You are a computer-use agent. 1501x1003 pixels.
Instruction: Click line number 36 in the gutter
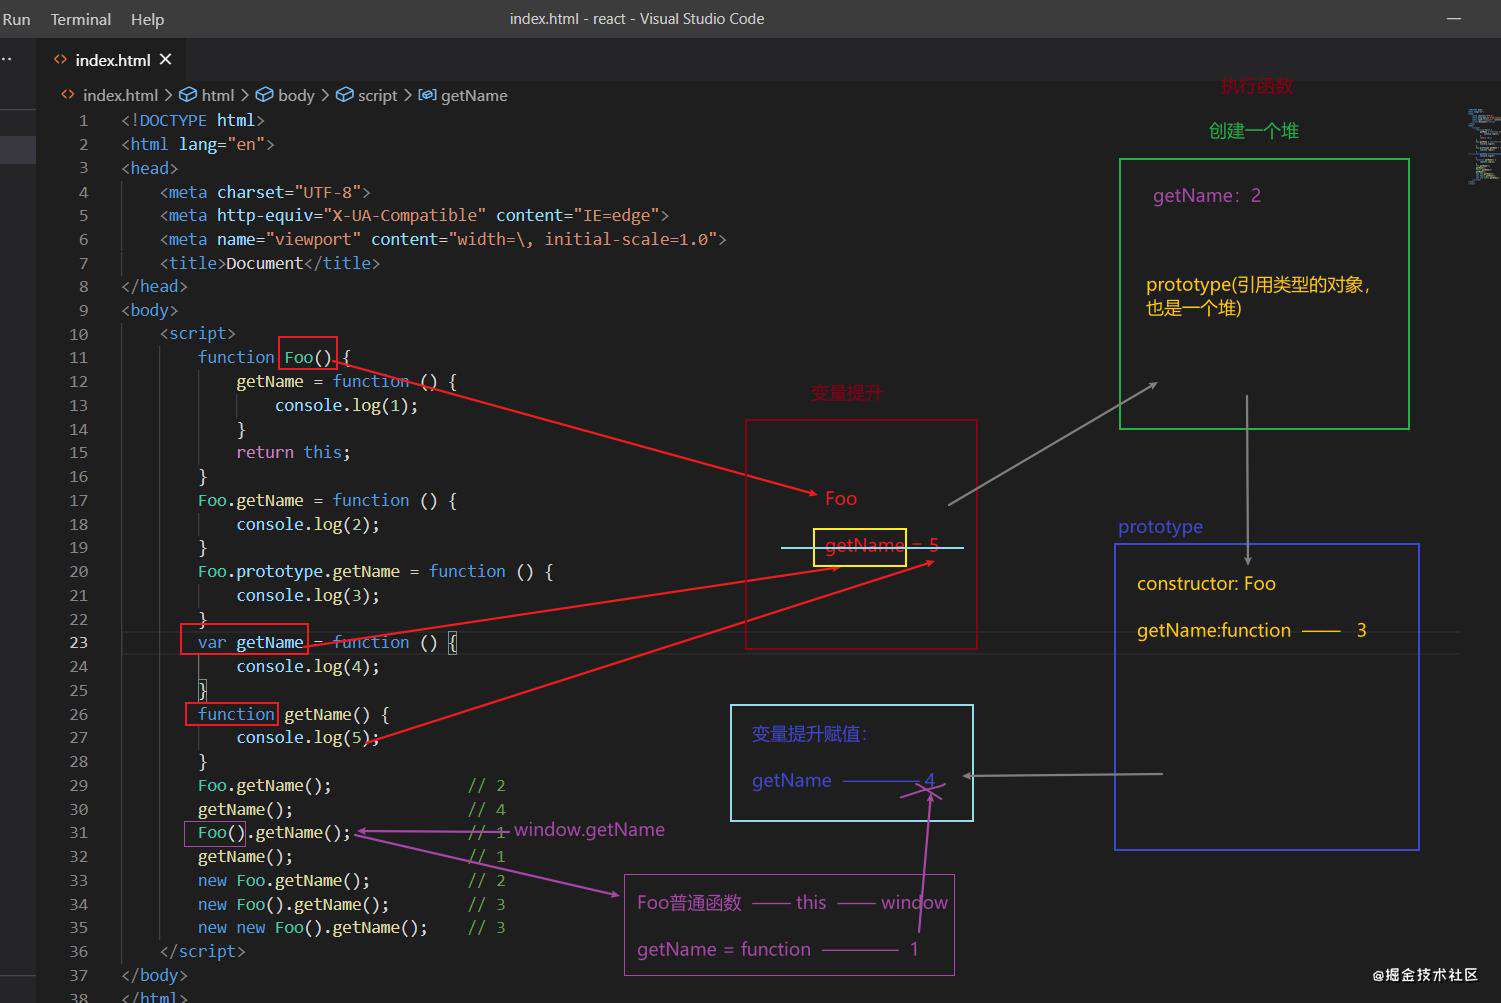click(79, 952)
